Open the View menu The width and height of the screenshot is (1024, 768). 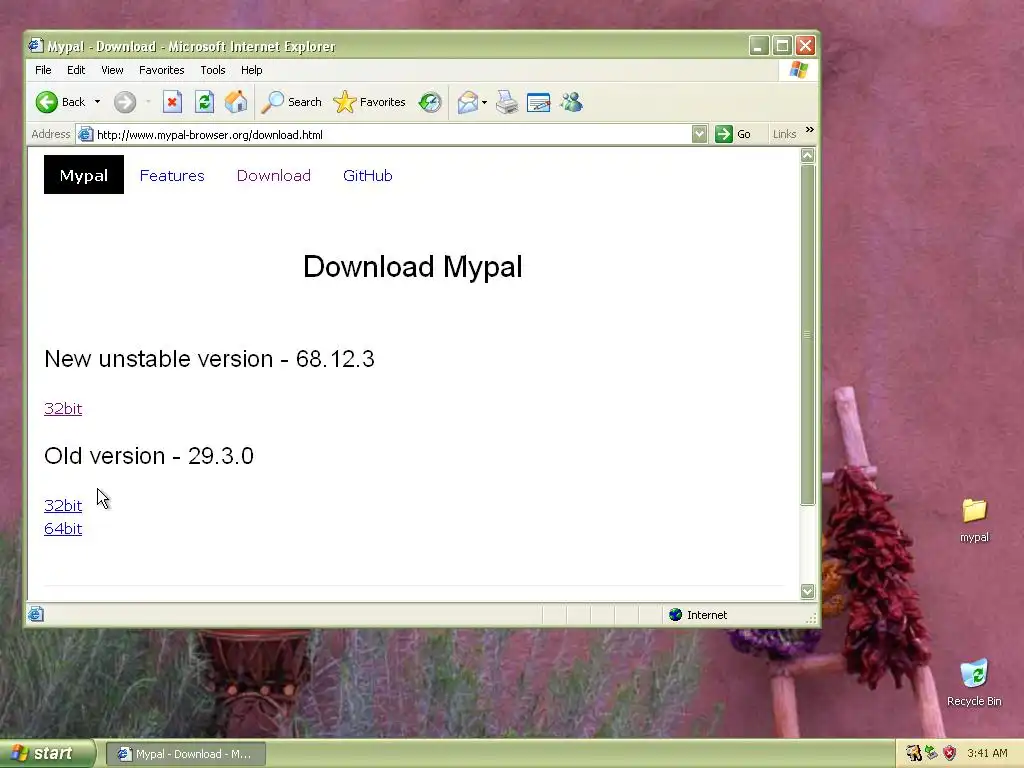(x=112, y=70)
